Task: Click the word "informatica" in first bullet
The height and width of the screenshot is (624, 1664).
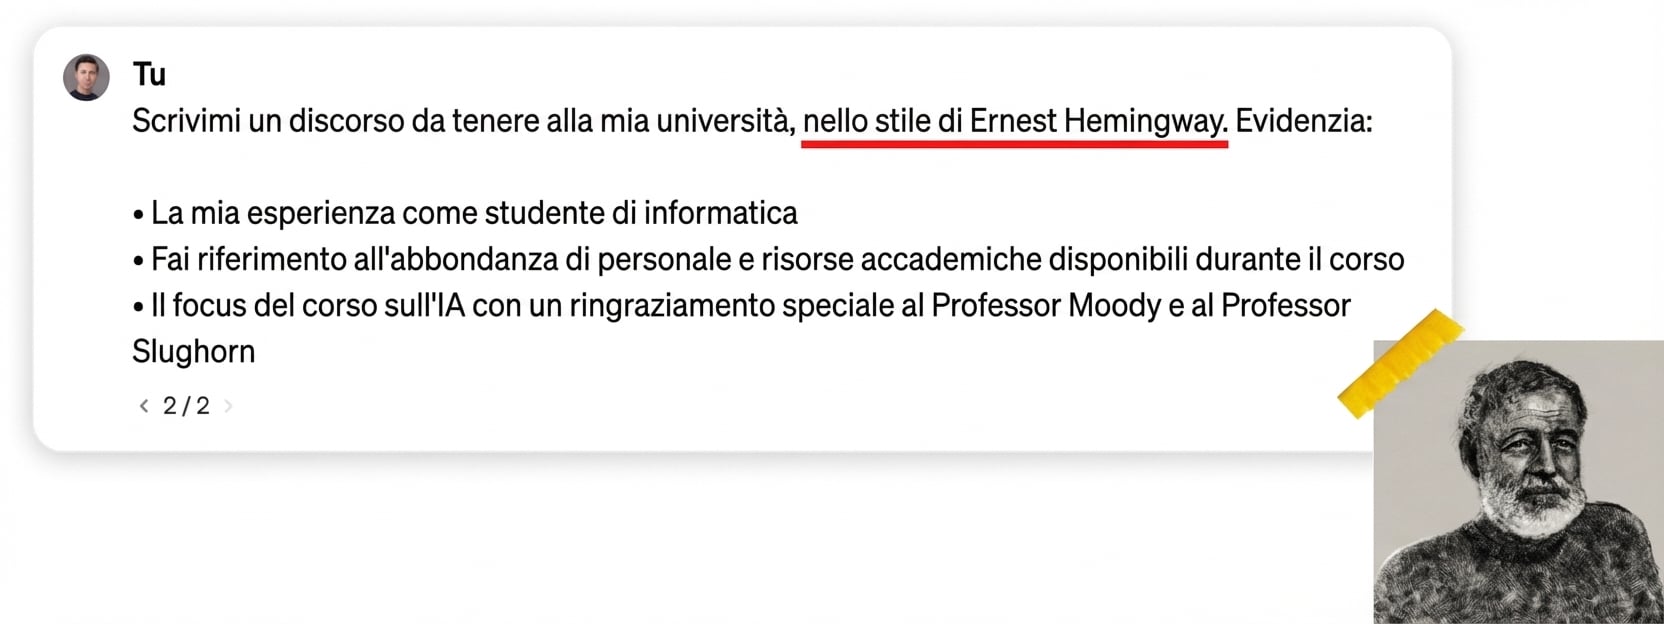Action: coord(720,213)
